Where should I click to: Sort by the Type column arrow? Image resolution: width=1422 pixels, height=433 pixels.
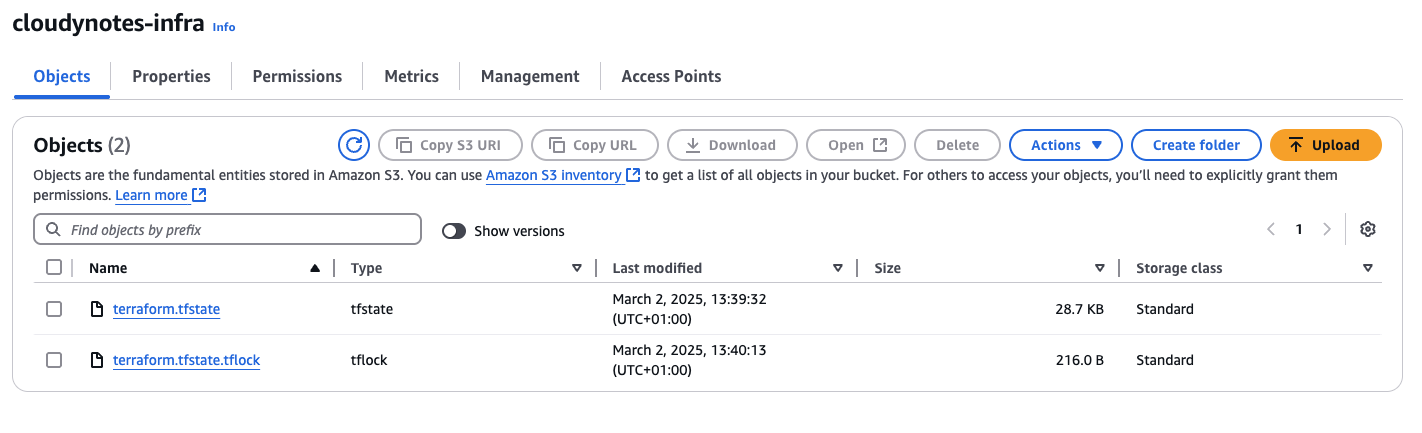(x=576, y=268)
